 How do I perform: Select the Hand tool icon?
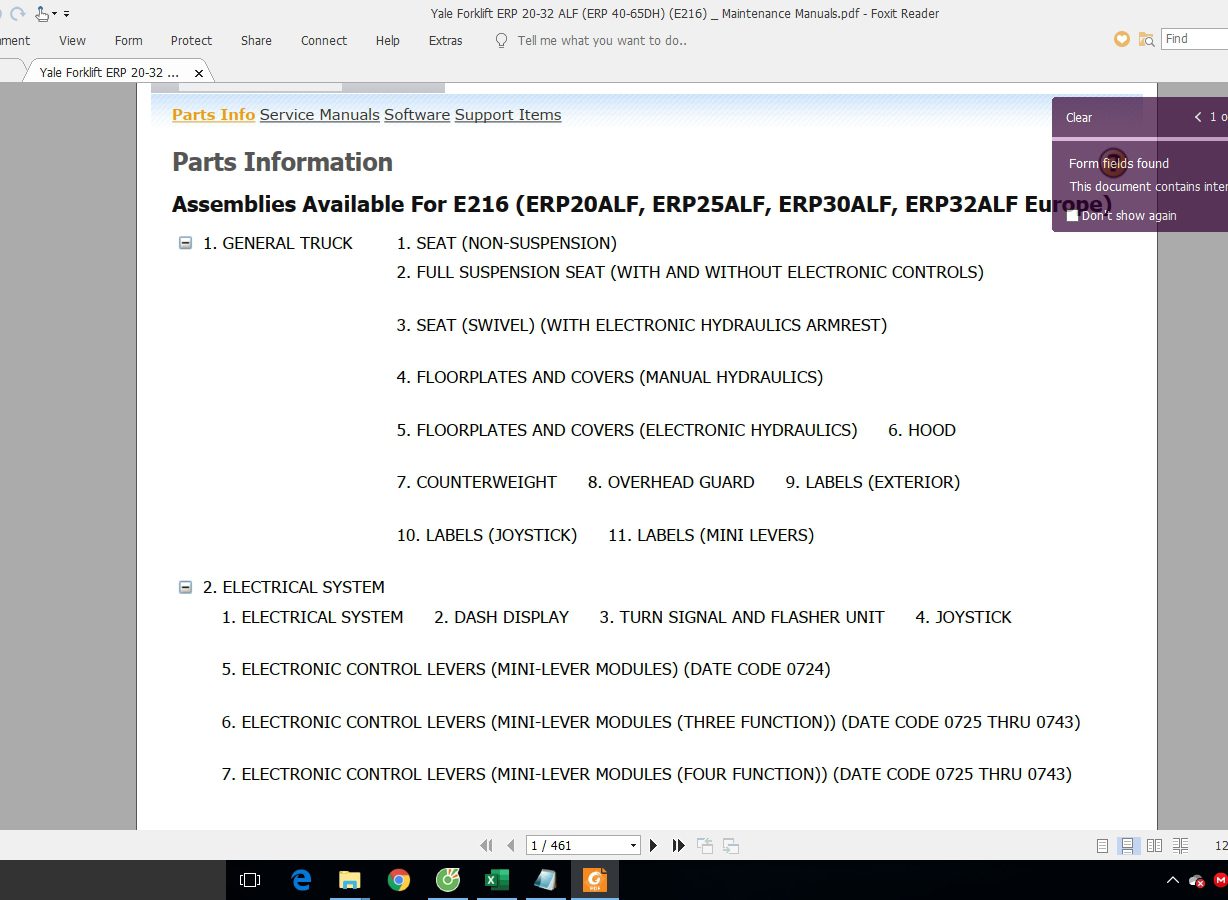(41, 14)
